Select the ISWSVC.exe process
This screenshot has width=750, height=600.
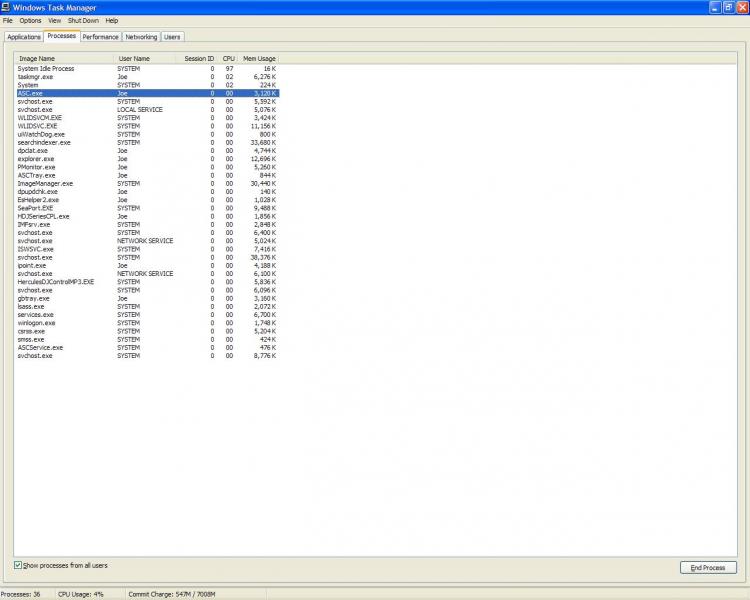coord(147,249)
